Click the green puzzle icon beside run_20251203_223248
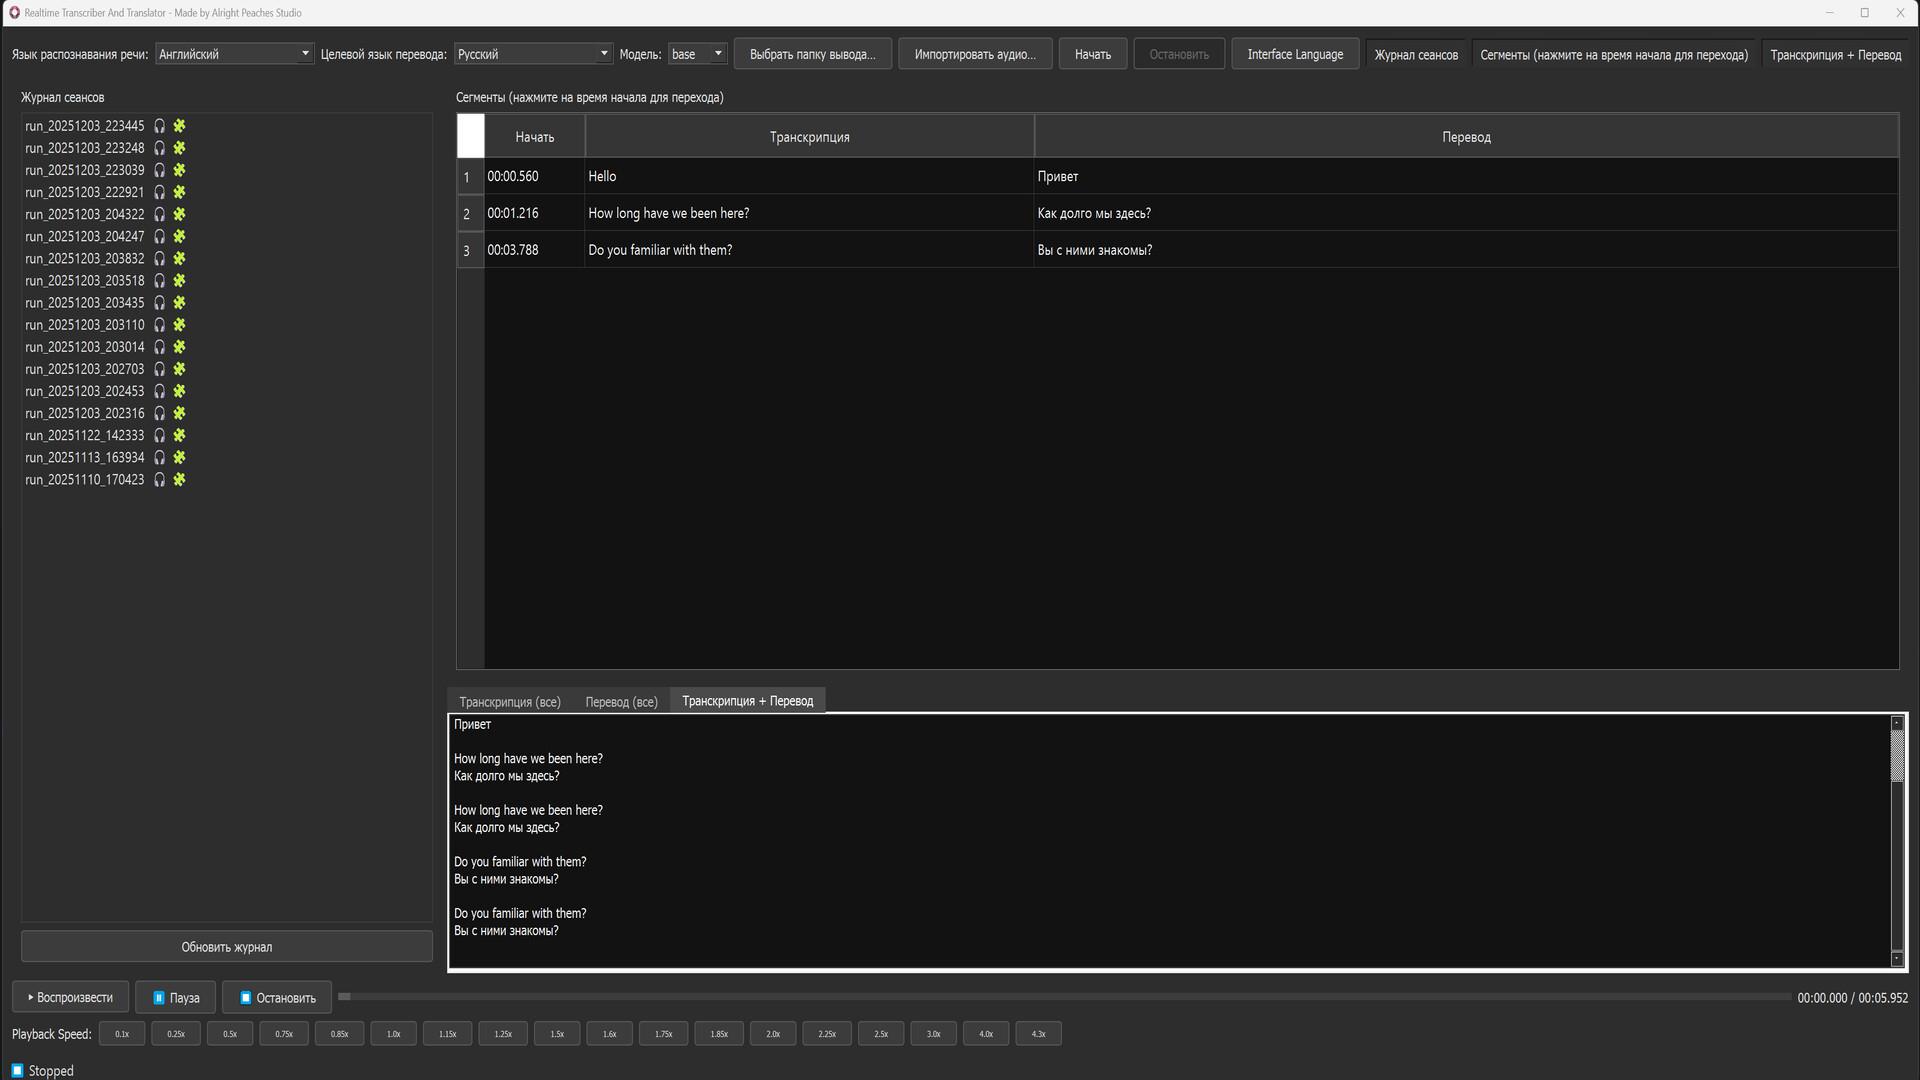This screenshot has height=1080, width=1920. coord(179,148)
